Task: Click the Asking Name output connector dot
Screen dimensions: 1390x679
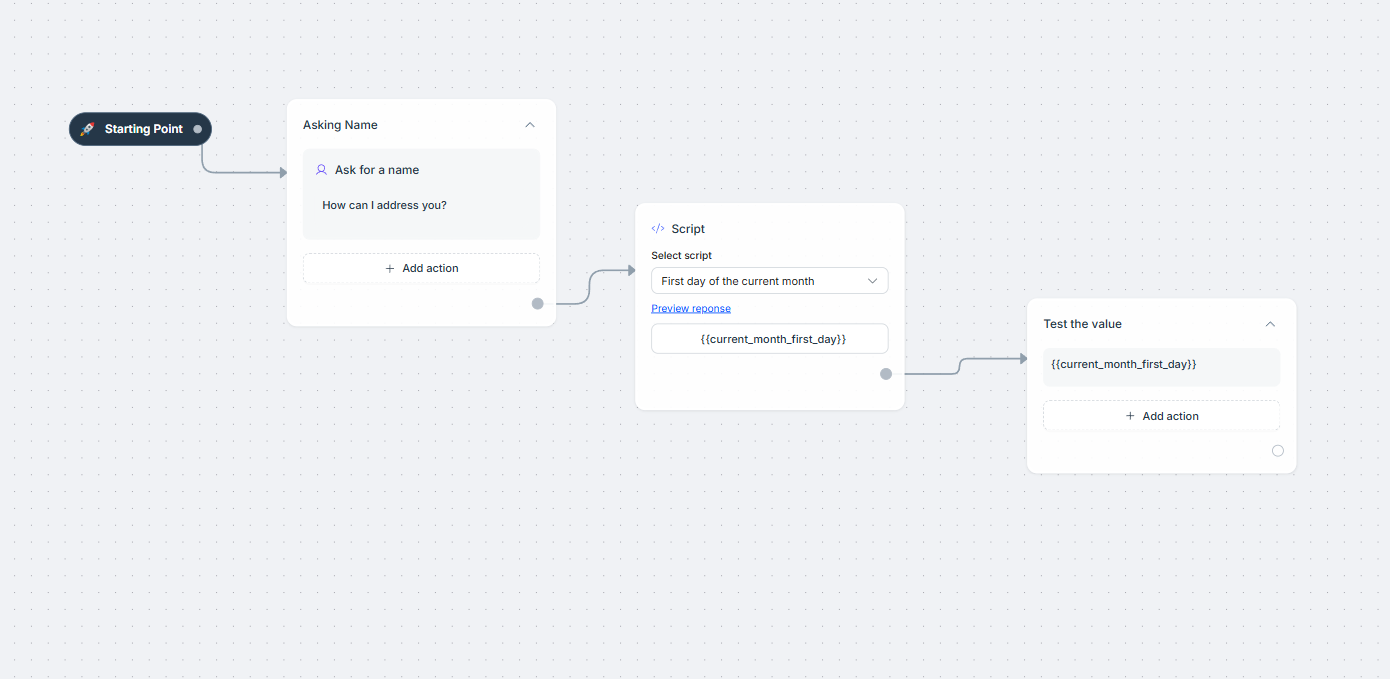Action: point(538,303)
